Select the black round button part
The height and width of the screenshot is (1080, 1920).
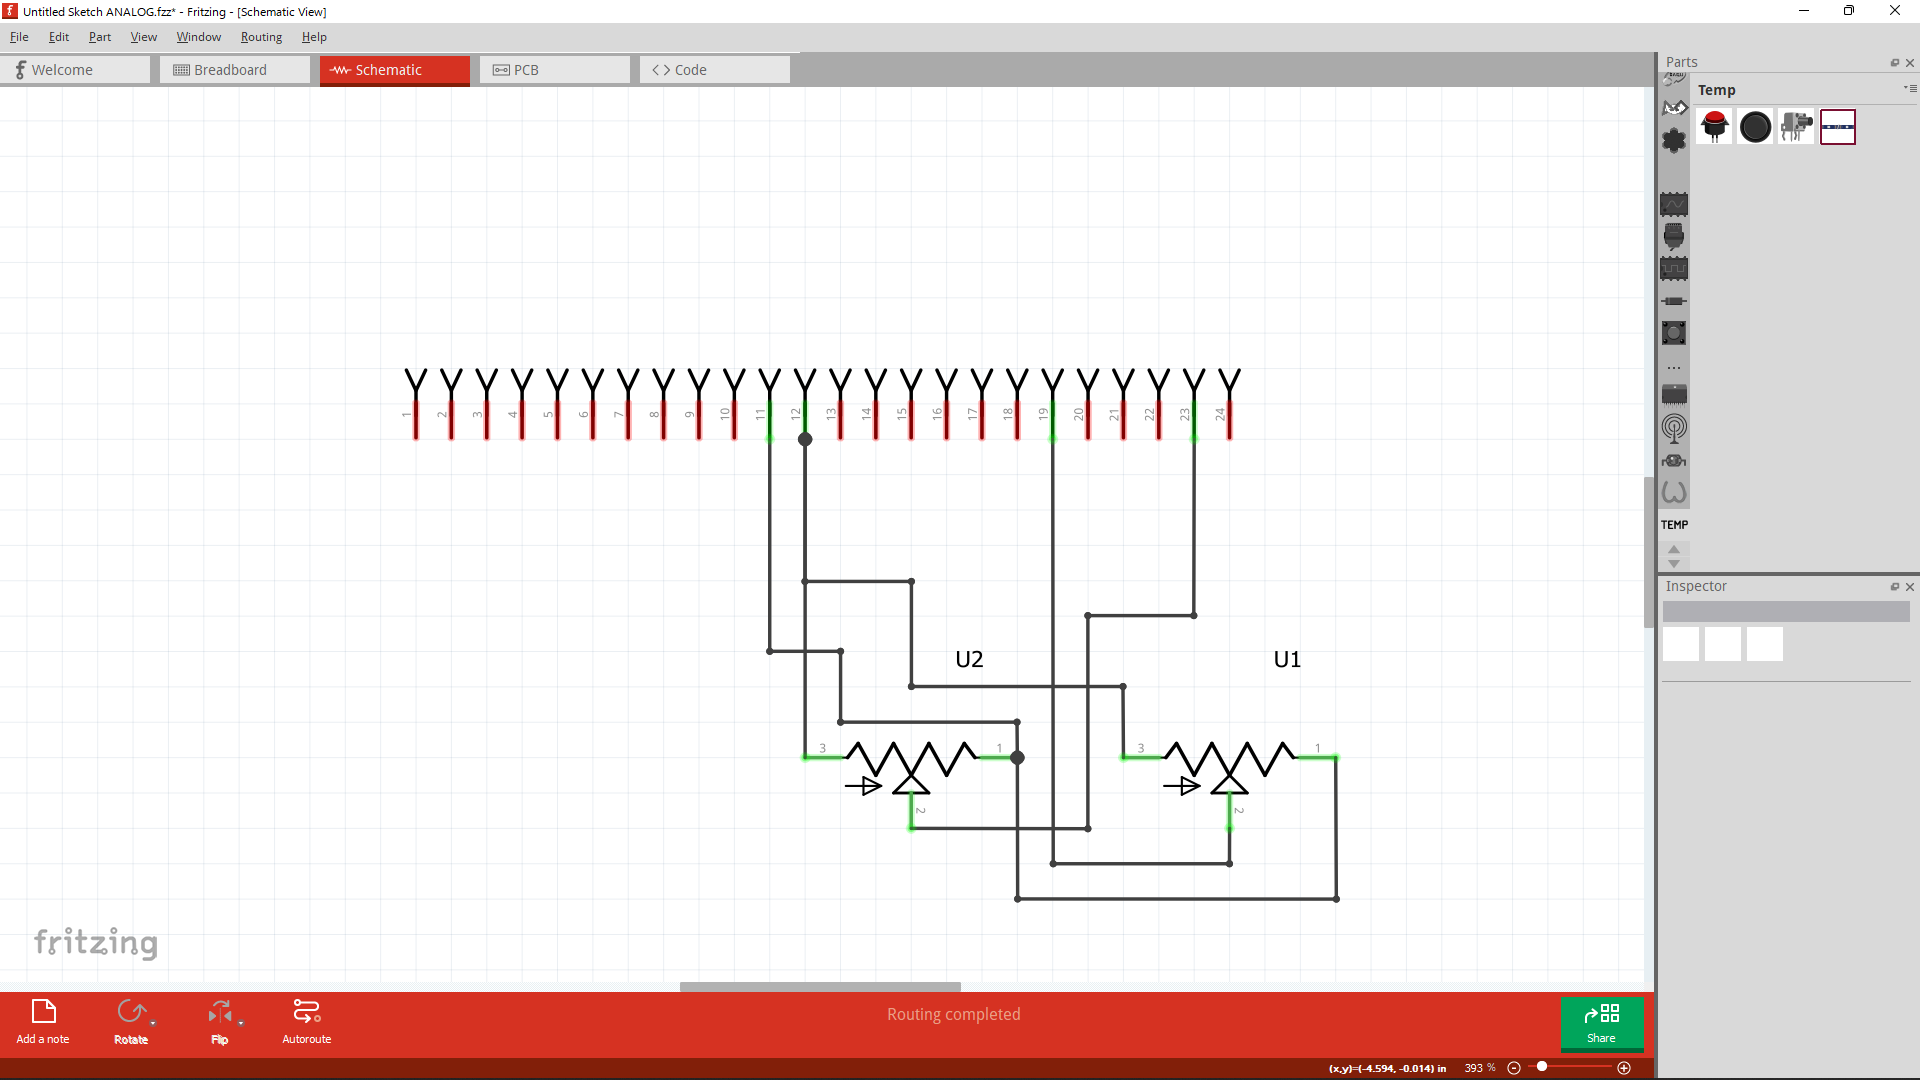pyautogui.click(x=1755, y=127)
